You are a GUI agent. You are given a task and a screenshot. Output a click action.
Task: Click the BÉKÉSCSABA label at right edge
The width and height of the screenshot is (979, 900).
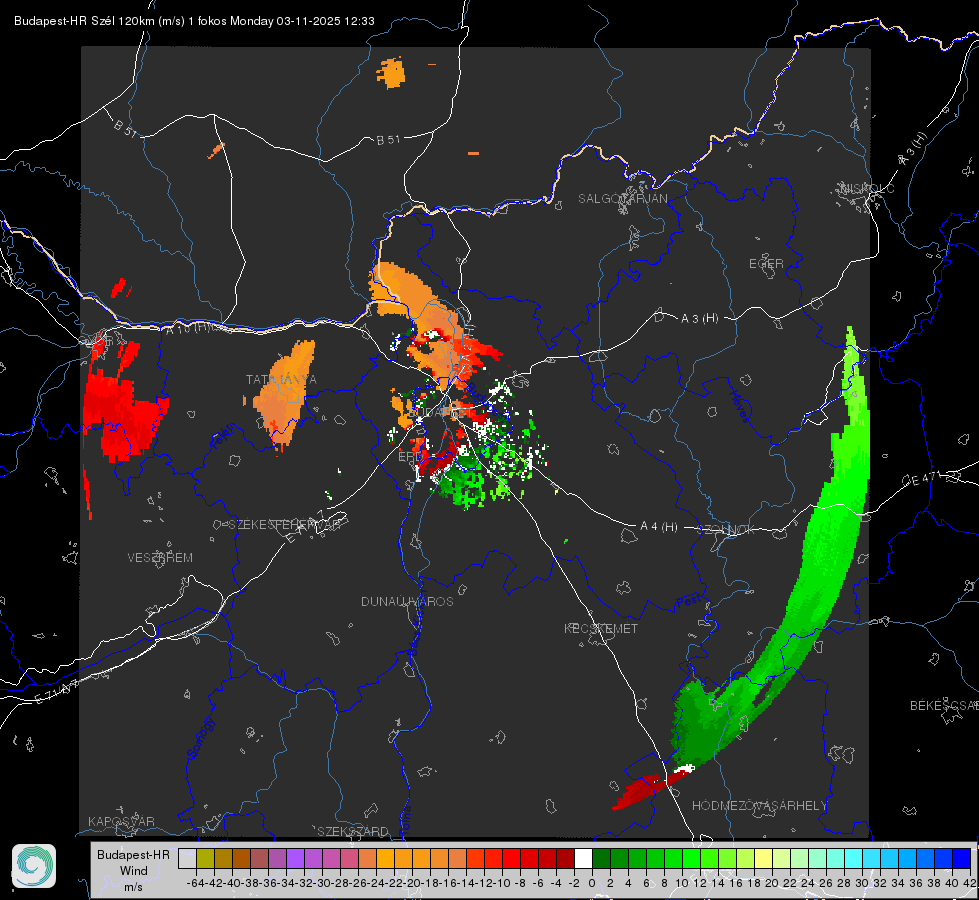[944, 706]
